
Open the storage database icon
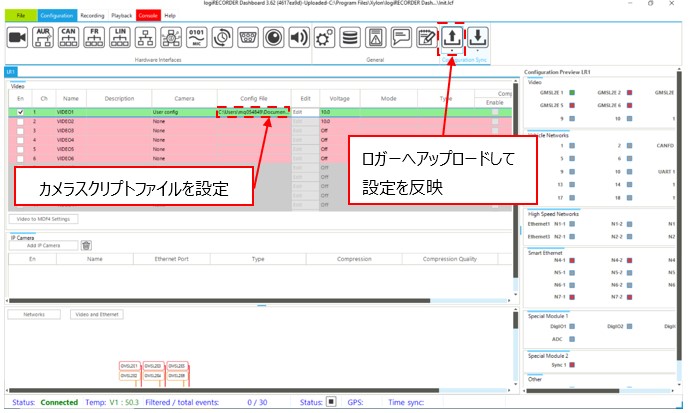pos(350,38)
